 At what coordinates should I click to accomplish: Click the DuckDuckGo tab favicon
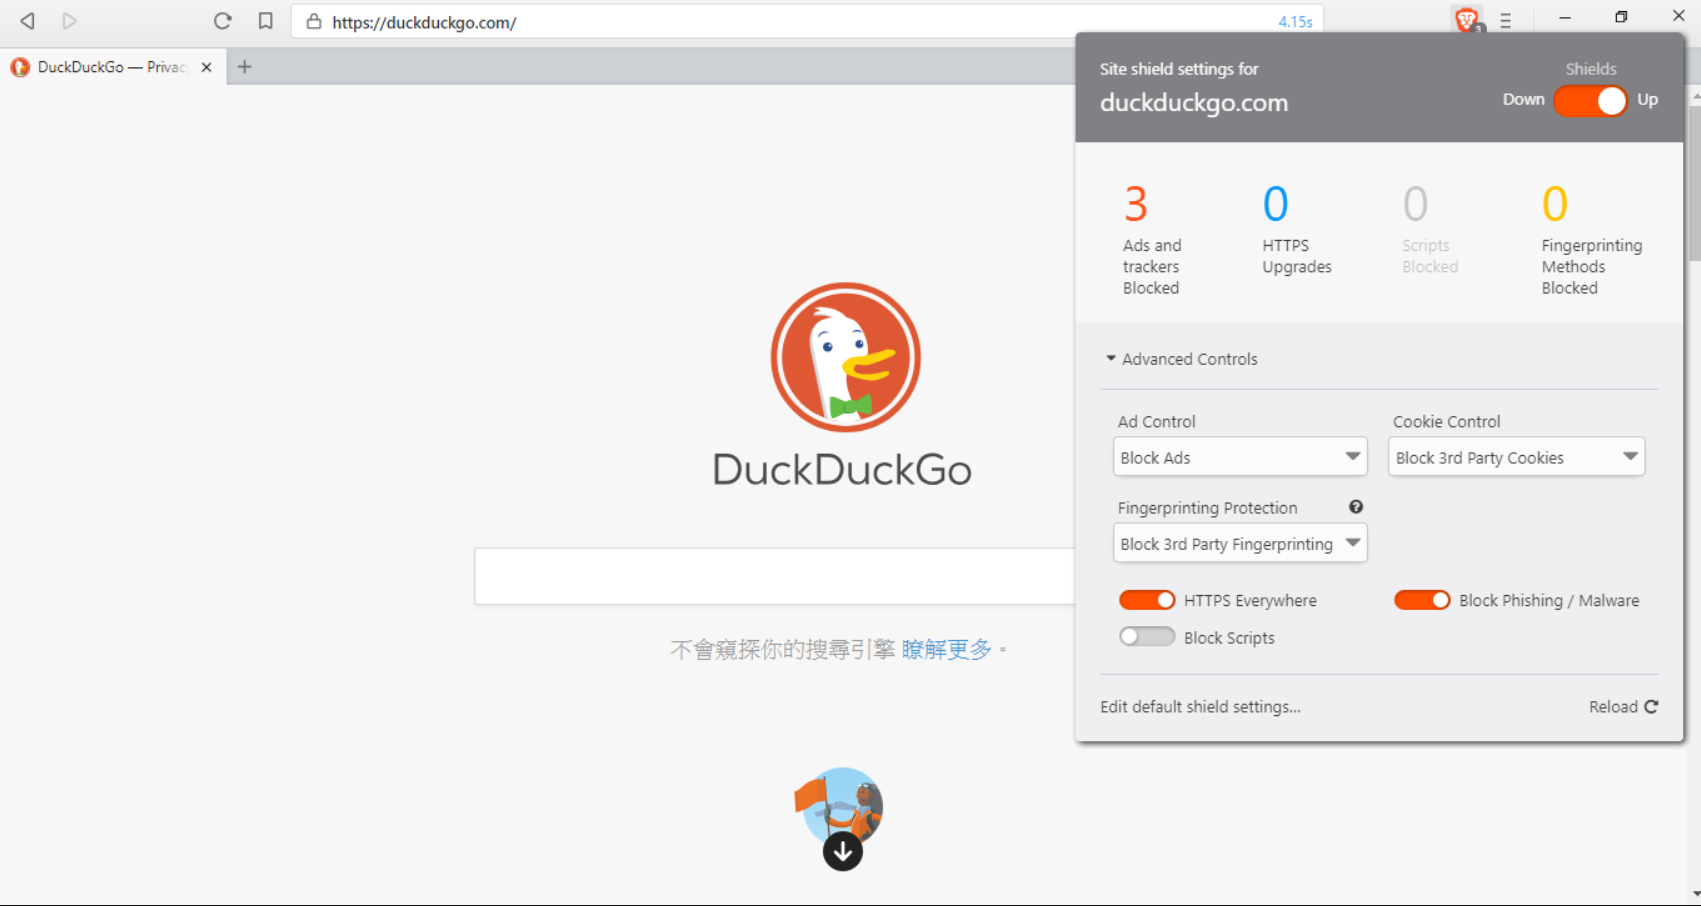click(x=20, y=67)
